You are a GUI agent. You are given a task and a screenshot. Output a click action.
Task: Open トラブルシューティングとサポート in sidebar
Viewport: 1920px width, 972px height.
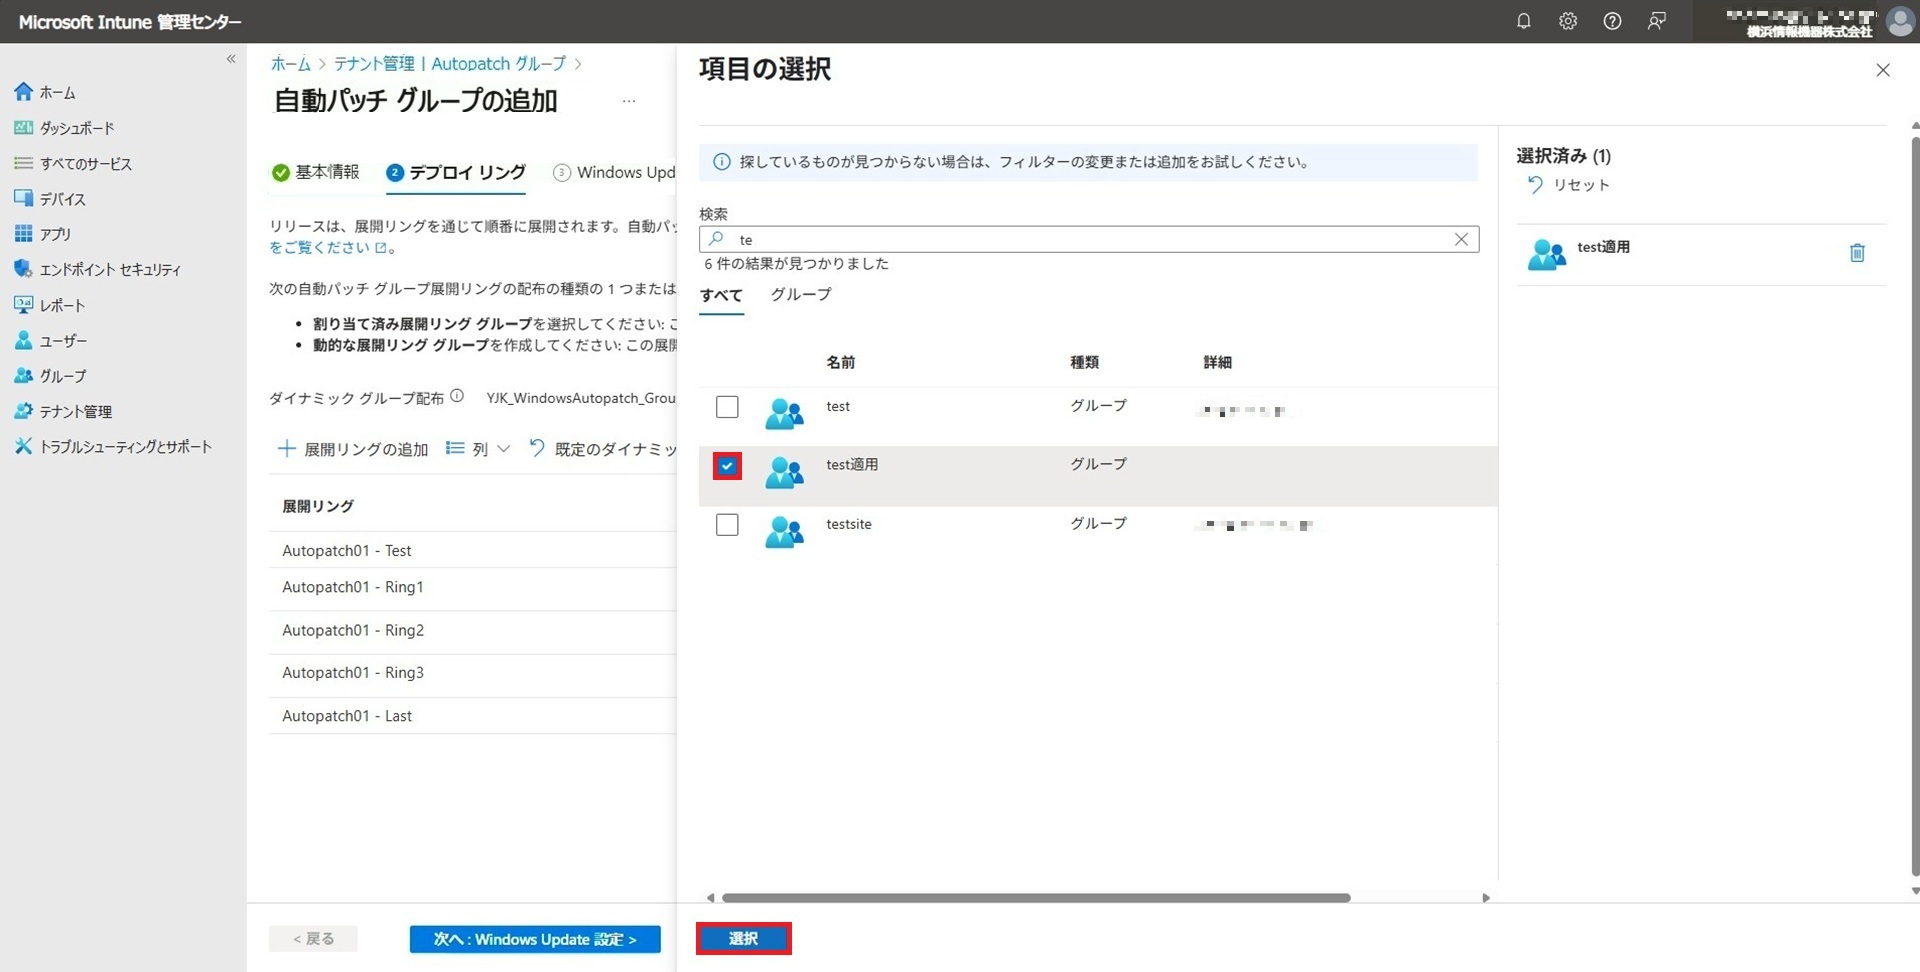113,447
